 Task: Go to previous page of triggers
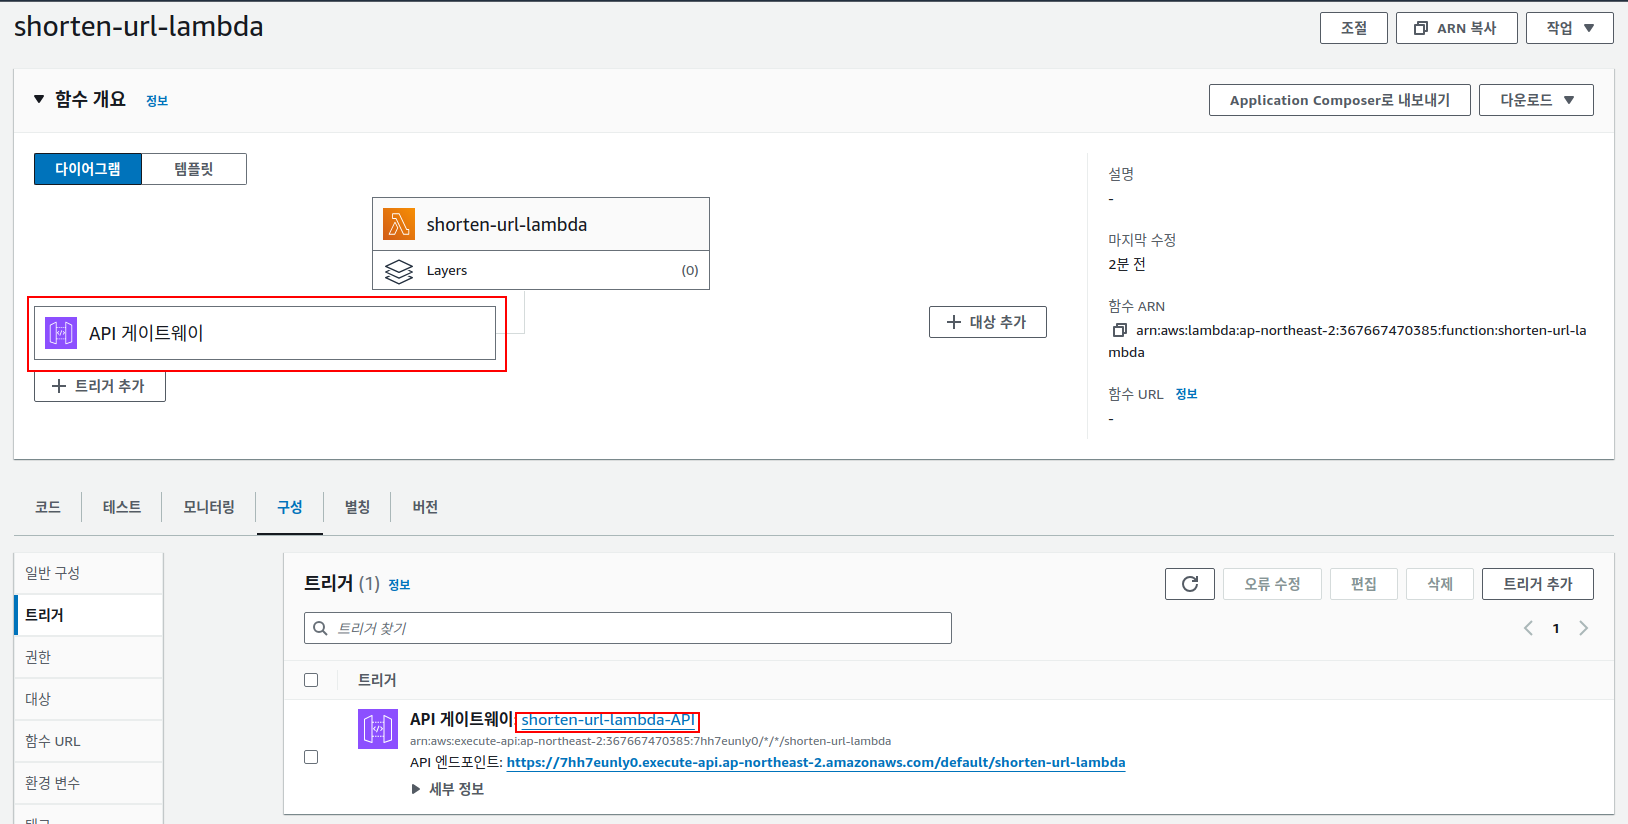[1528, 628]
